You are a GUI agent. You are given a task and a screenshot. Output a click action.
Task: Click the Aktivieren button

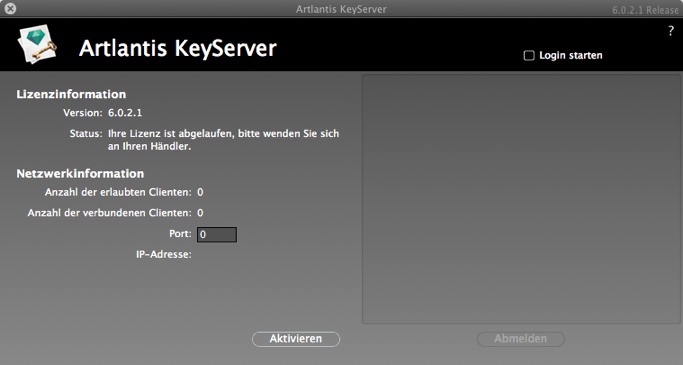pyautogui.click(x=296, y=339)
